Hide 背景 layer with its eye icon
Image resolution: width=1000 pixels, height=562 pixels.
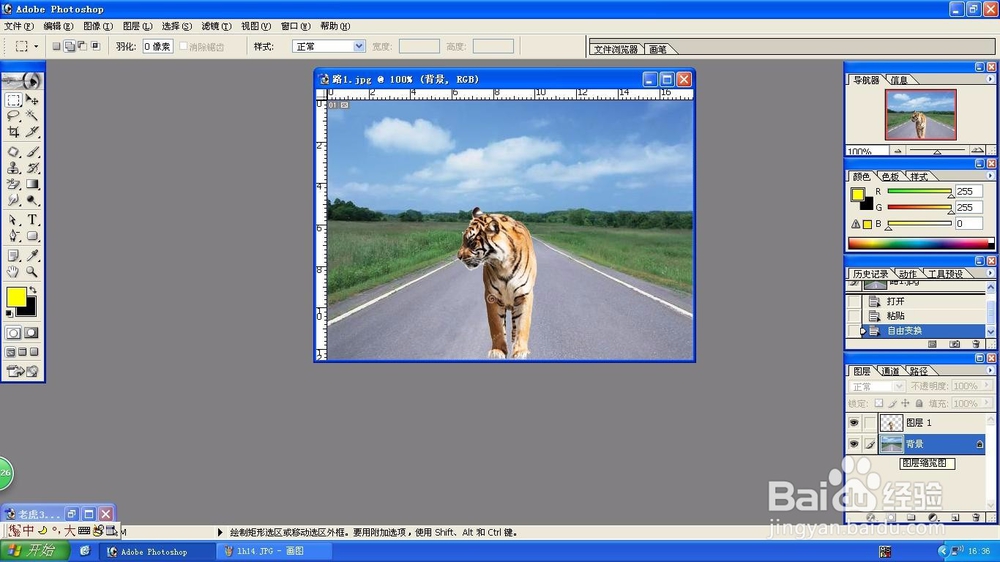pos(854,444)
